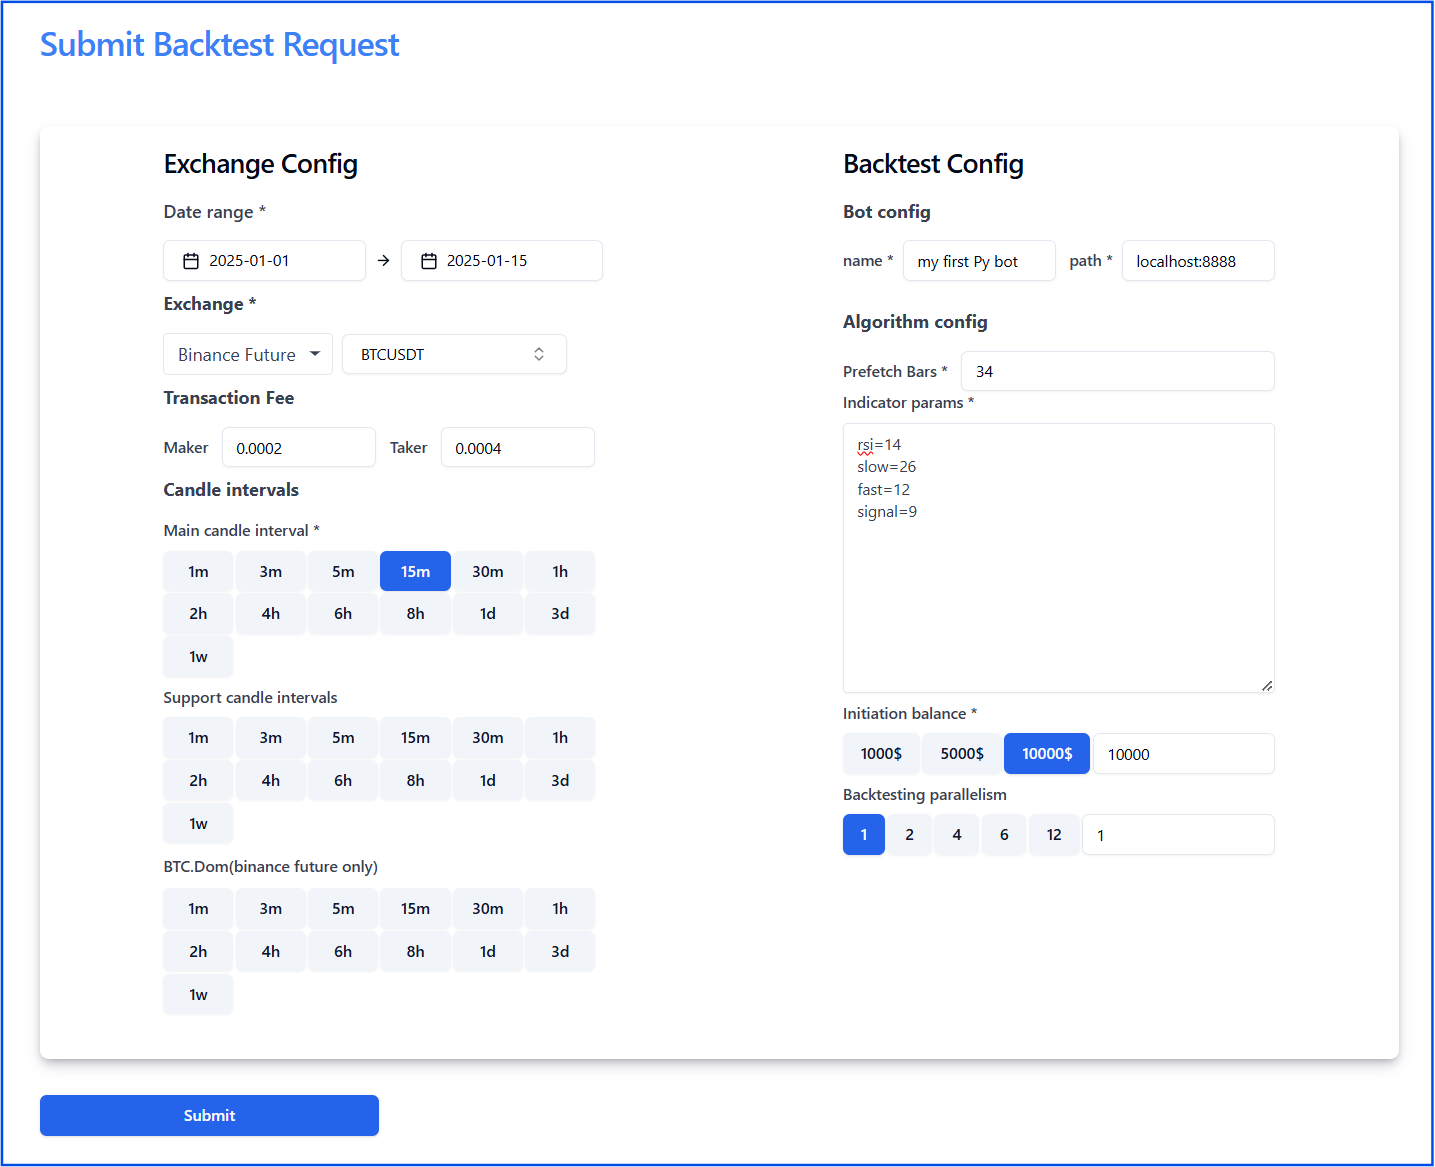Pick parallelism value 4

pos(957,835)
